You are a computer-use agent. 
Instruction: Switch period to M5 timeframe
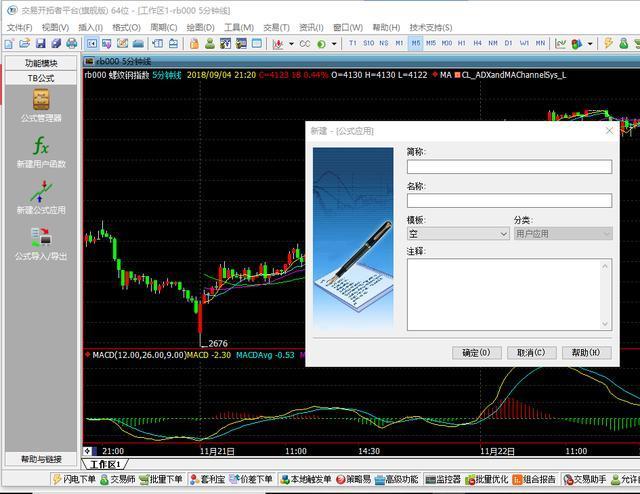point(416,43)
